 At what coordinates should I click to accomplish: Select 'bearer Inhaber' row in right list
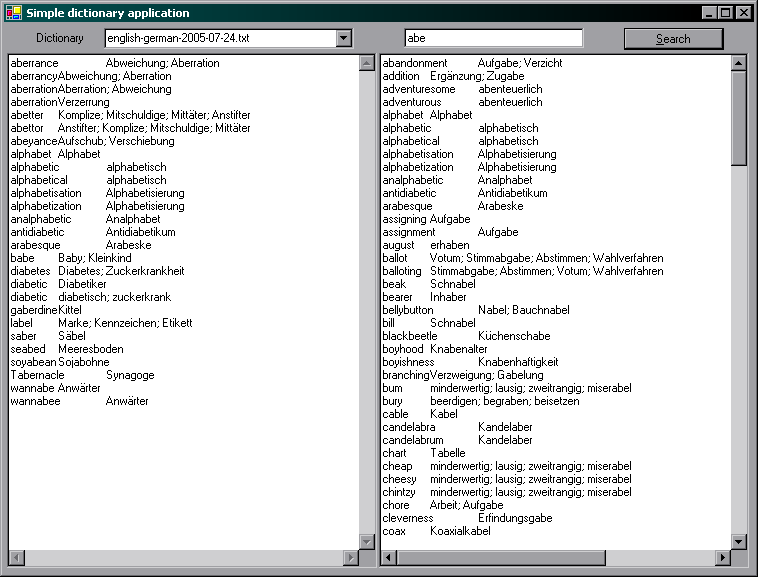(x=424, y=298)
